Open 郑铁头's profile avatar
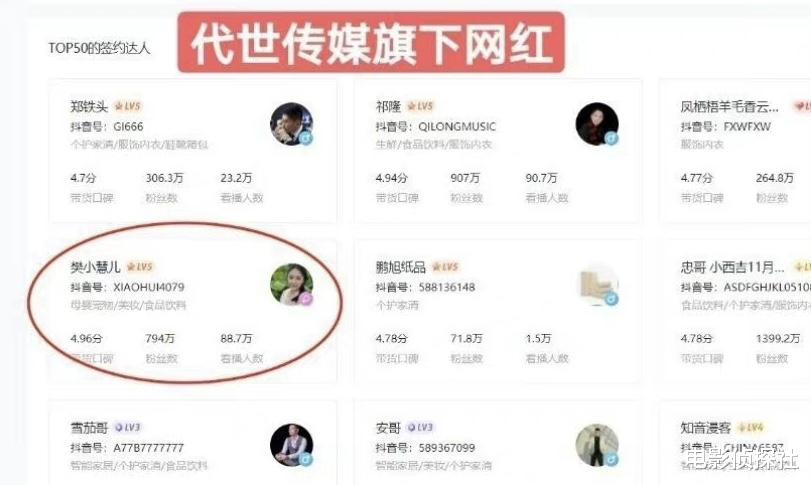The height and width of the screenshot is (485, 811). click(292, 124)
